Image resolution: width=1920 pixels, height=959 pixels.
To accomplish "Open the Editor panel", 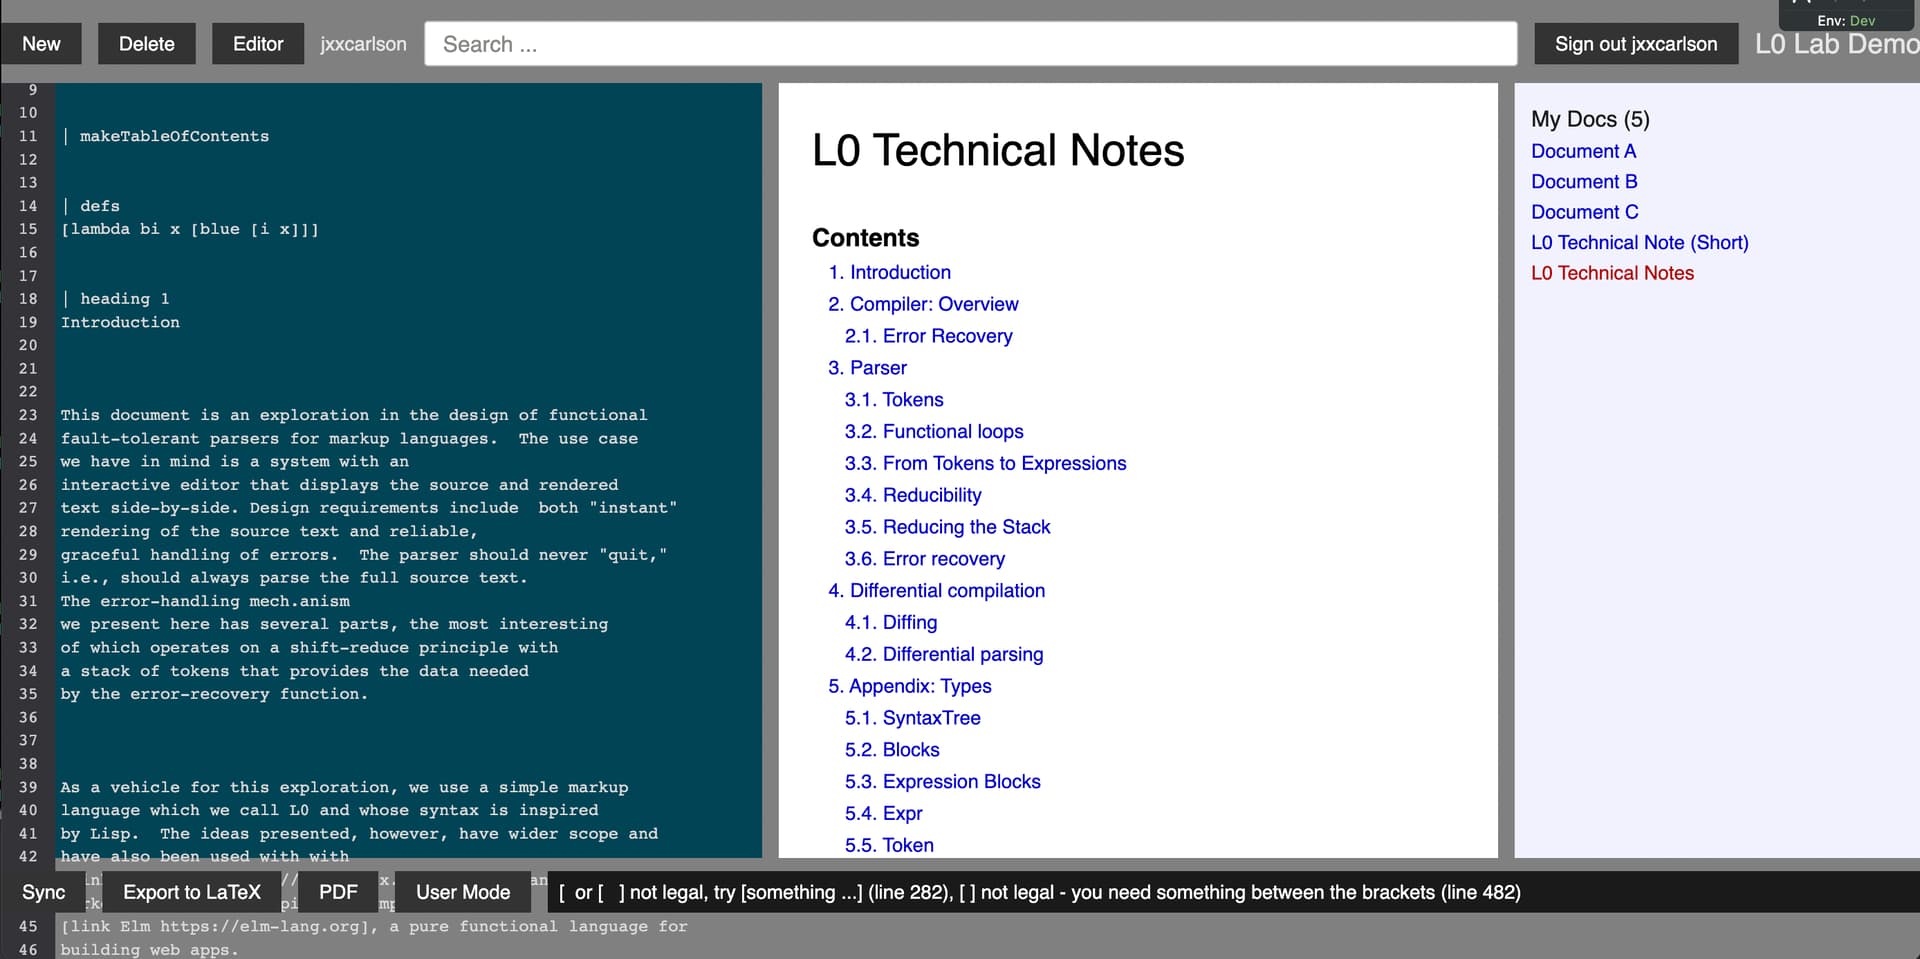I will (257, 43).
